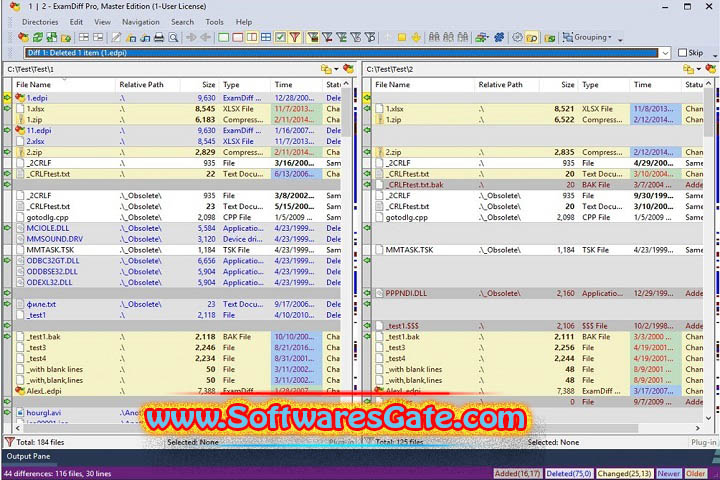
Task: Click the left arrow navigation icon
Action: point(205,37)
